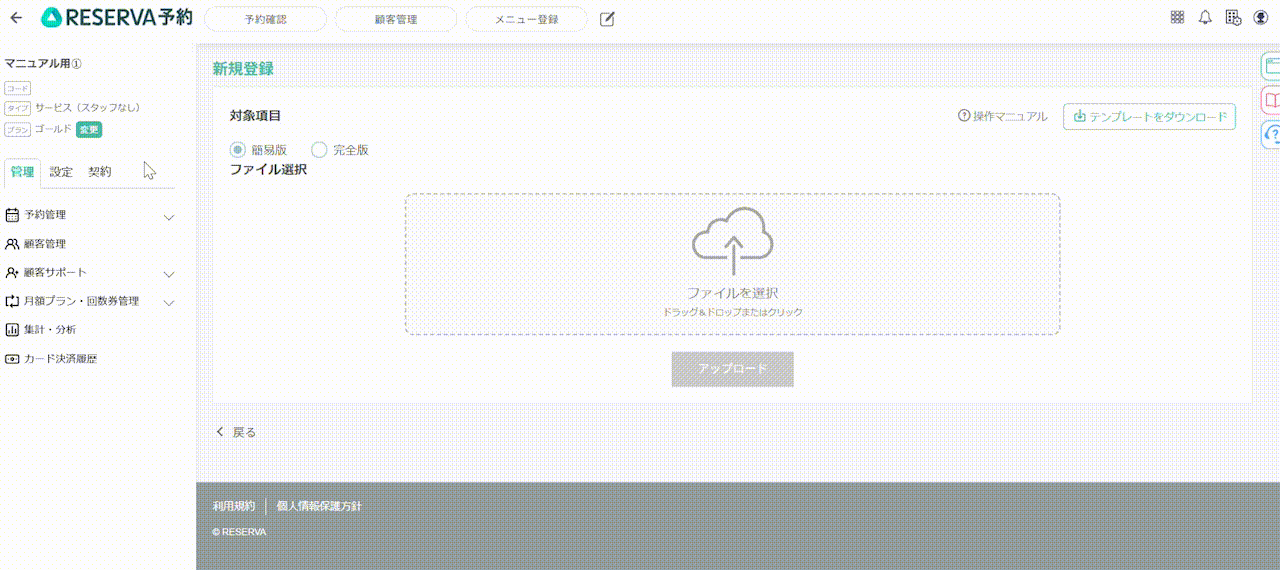Image resolution: width=1280 pixels, height=570 pixels.
Task: Switch to the 設定 tab
Action: (x=61, y=172)
